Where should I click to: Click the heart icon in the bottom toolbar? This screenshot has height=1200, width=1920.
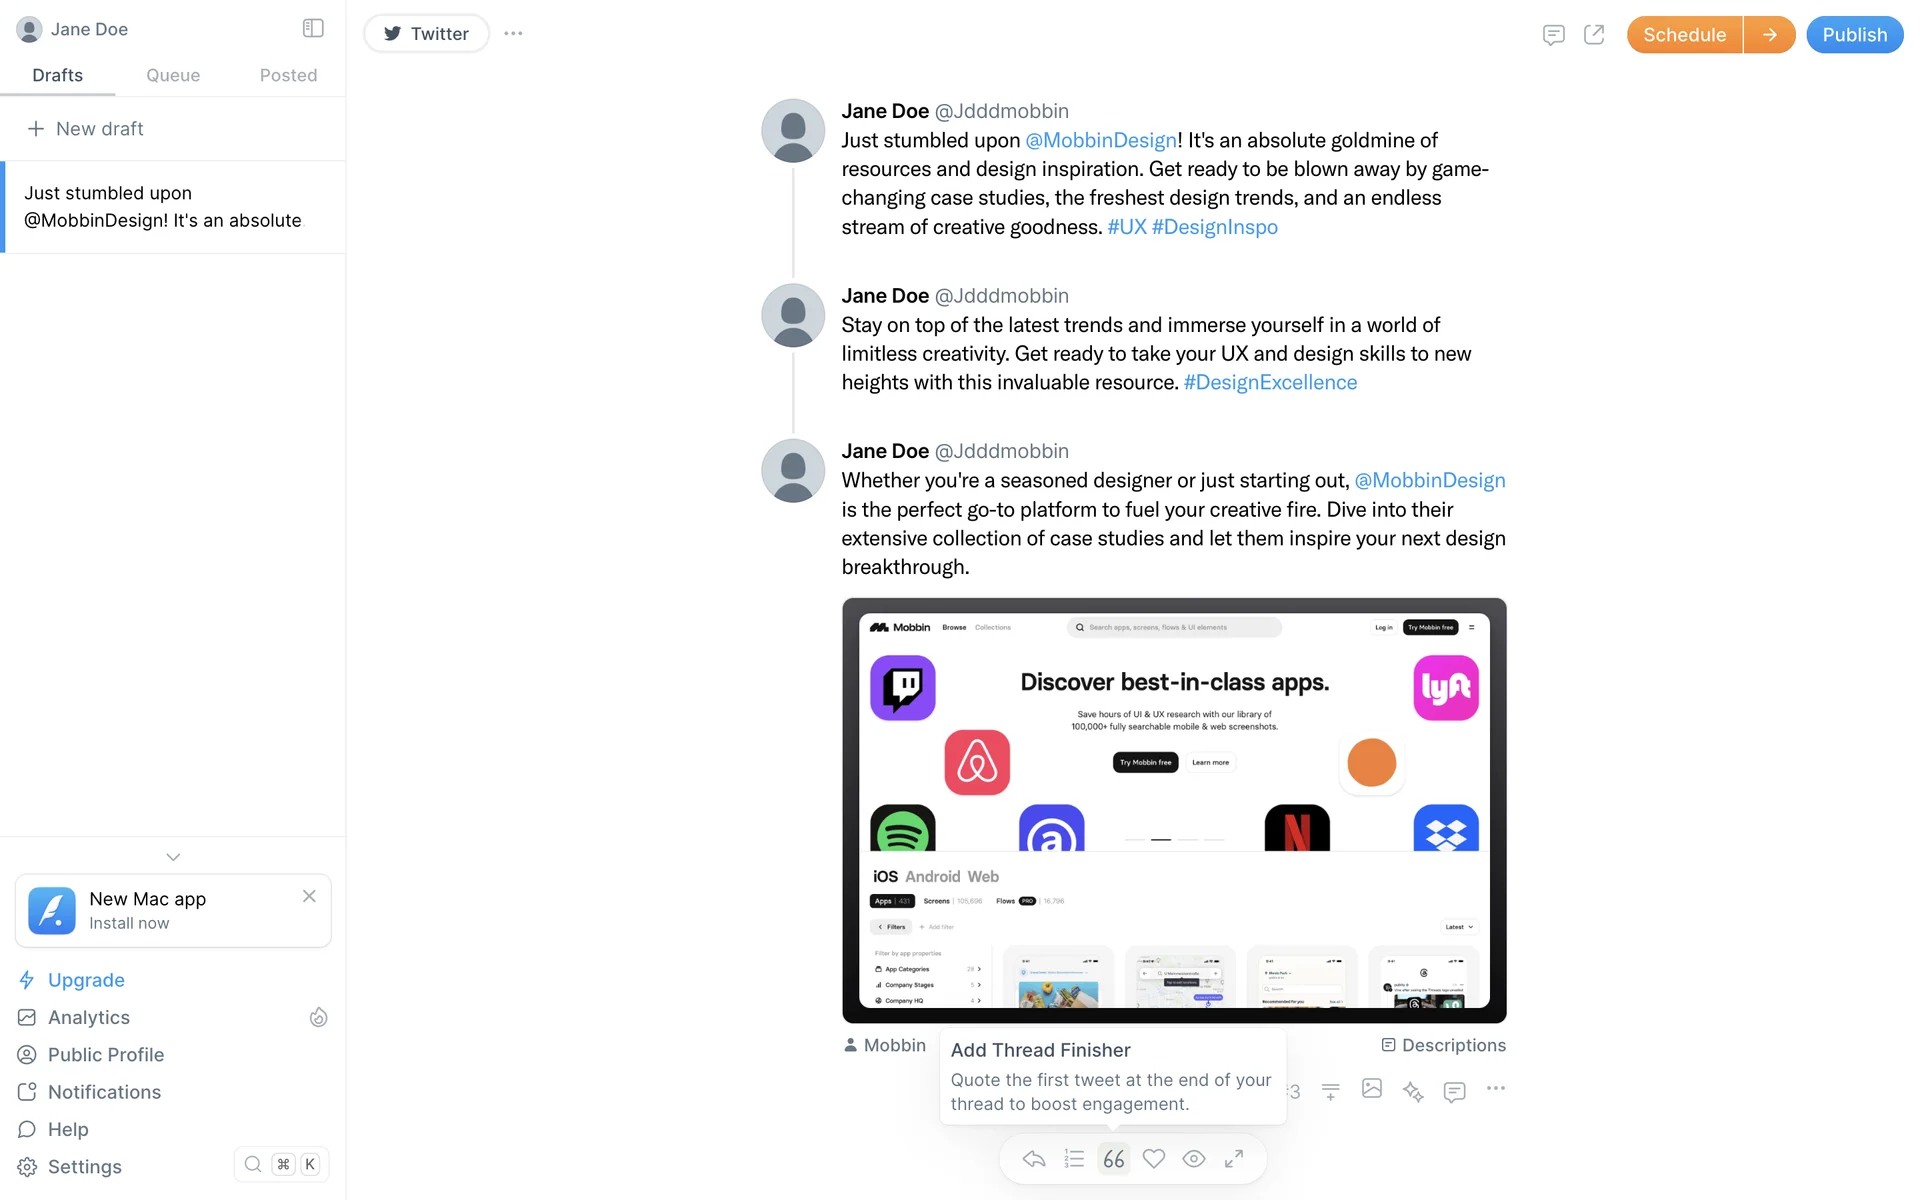coord(1154,1159)
